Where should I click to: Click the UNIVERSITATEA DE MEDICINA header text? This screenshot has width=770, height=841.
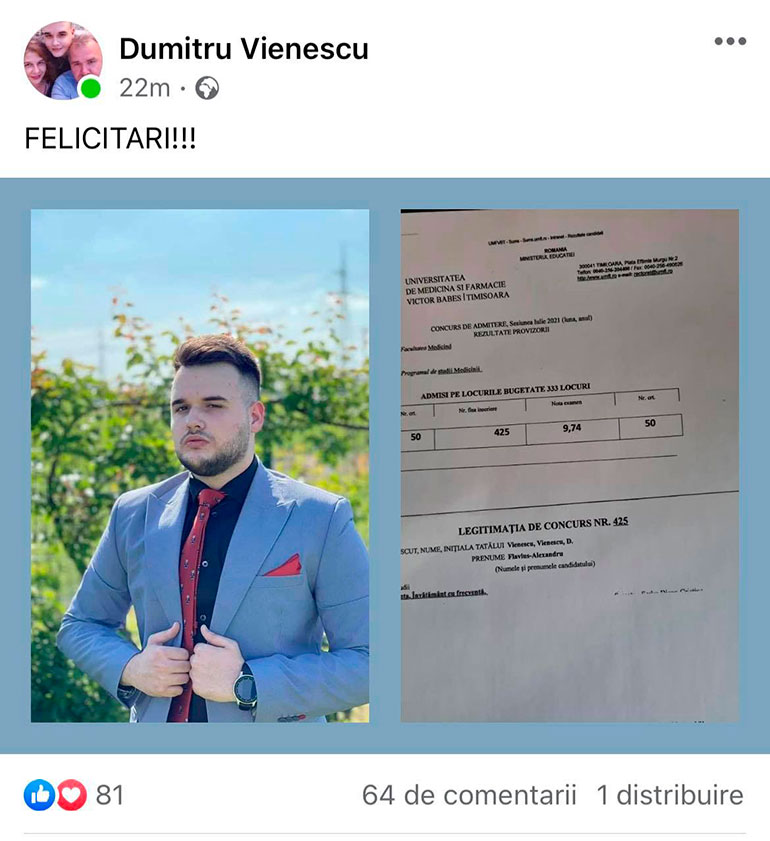pos(457,290)
